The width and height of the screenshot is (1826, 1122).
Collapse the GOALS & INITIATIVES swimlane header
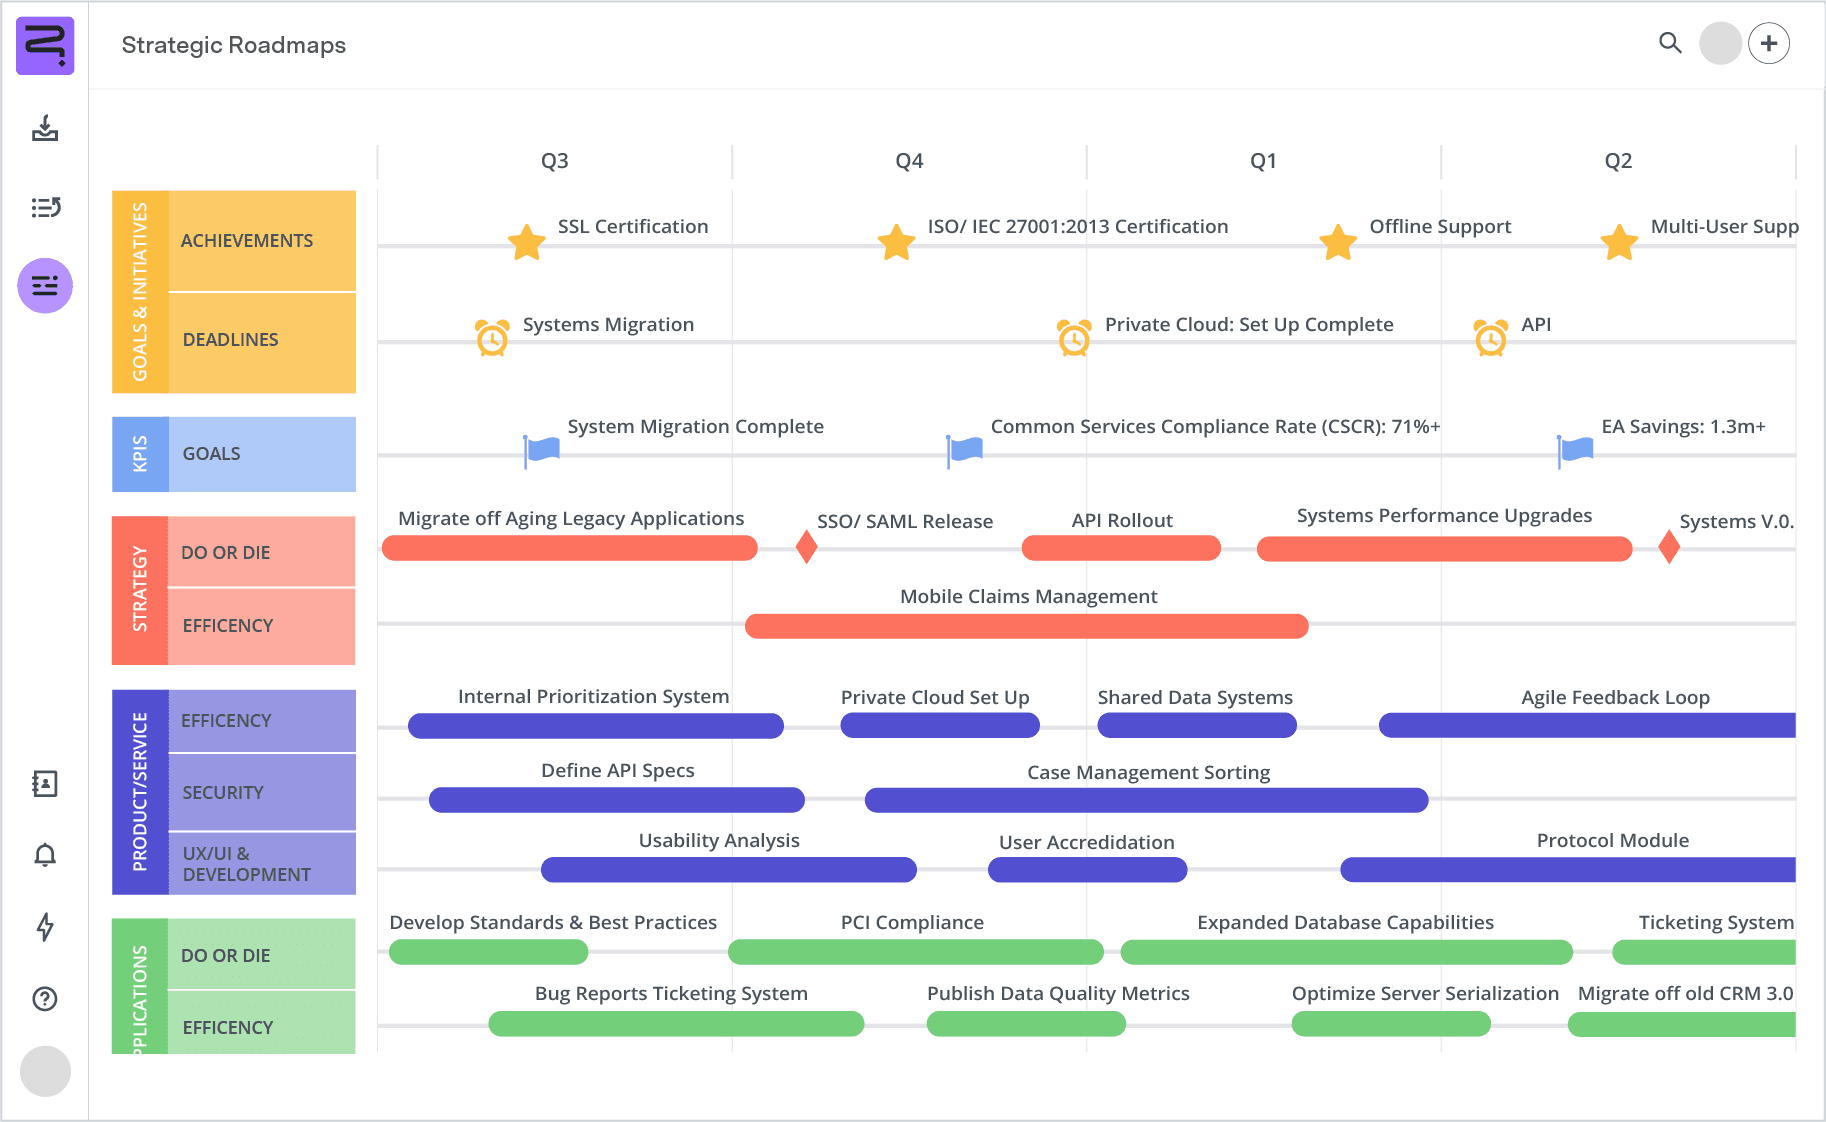[140, 290]
